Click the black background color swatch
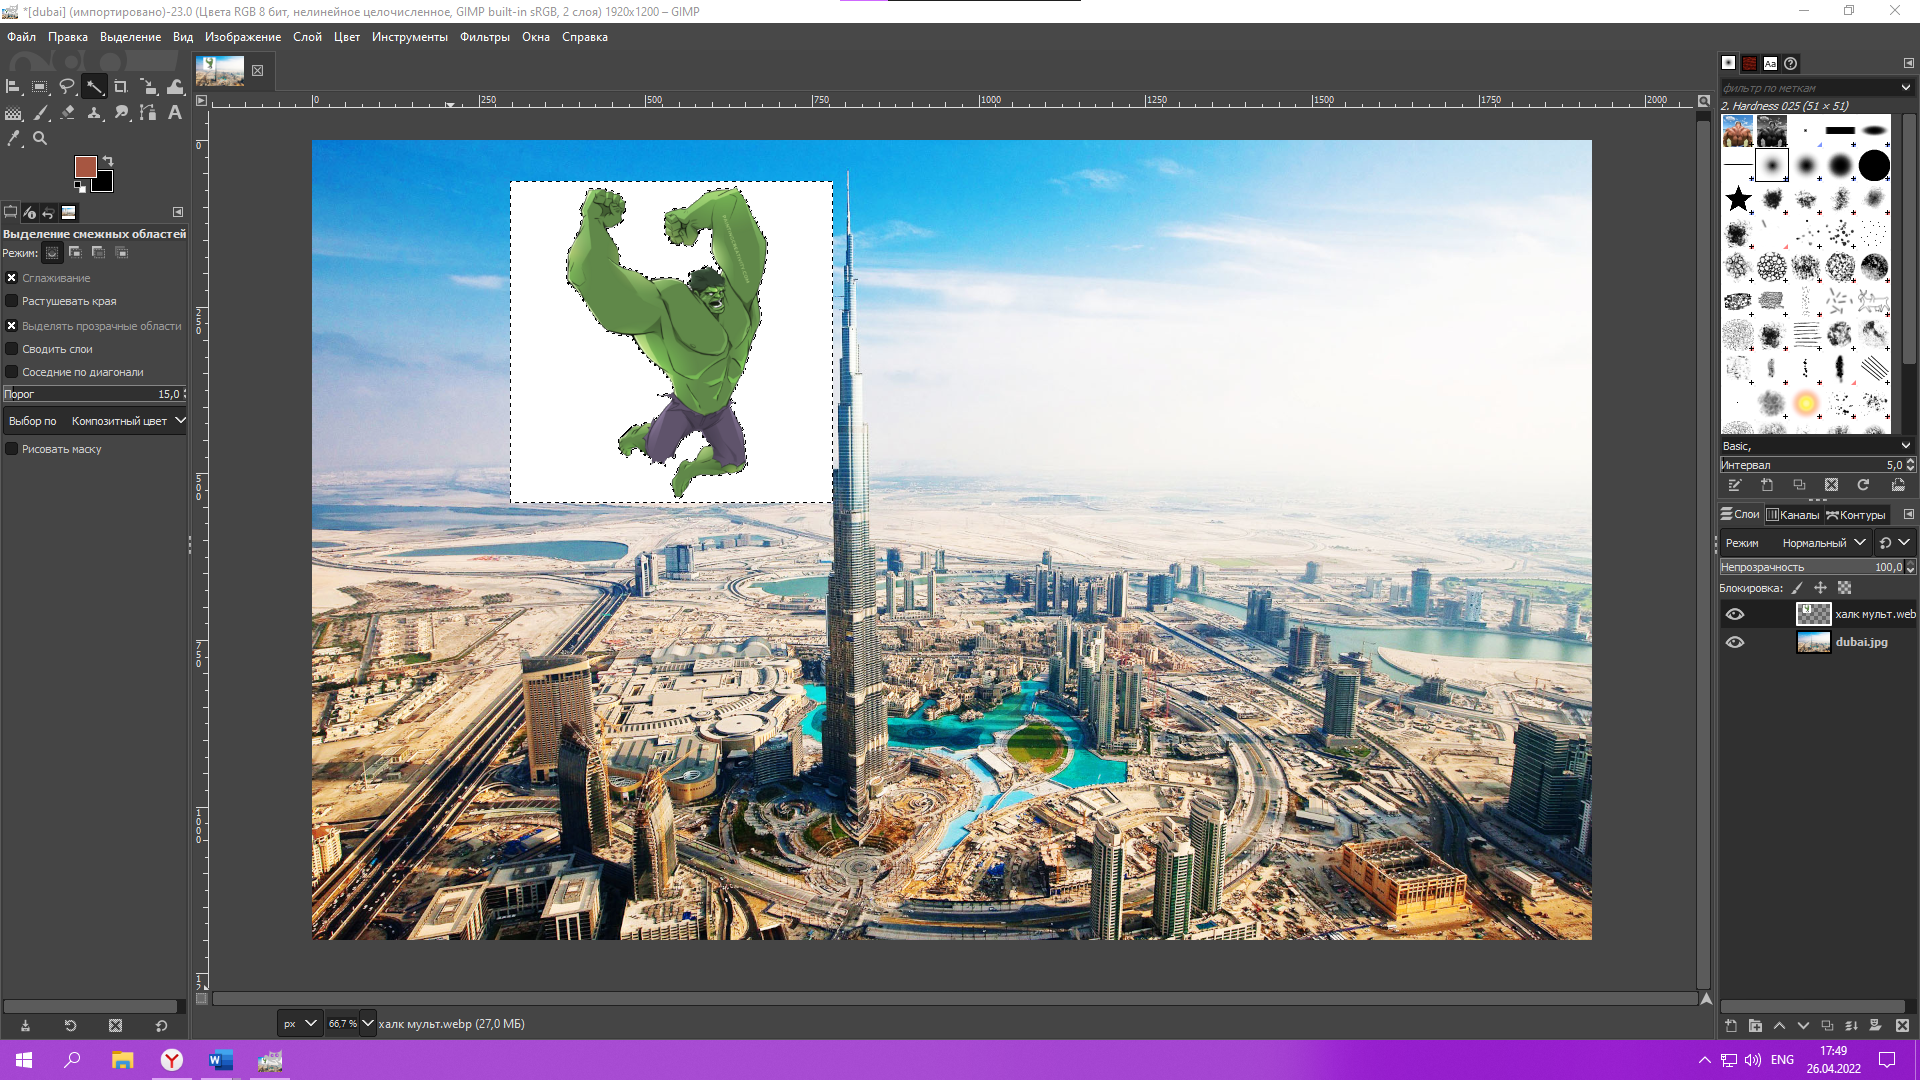 click(x=104, y=183)
